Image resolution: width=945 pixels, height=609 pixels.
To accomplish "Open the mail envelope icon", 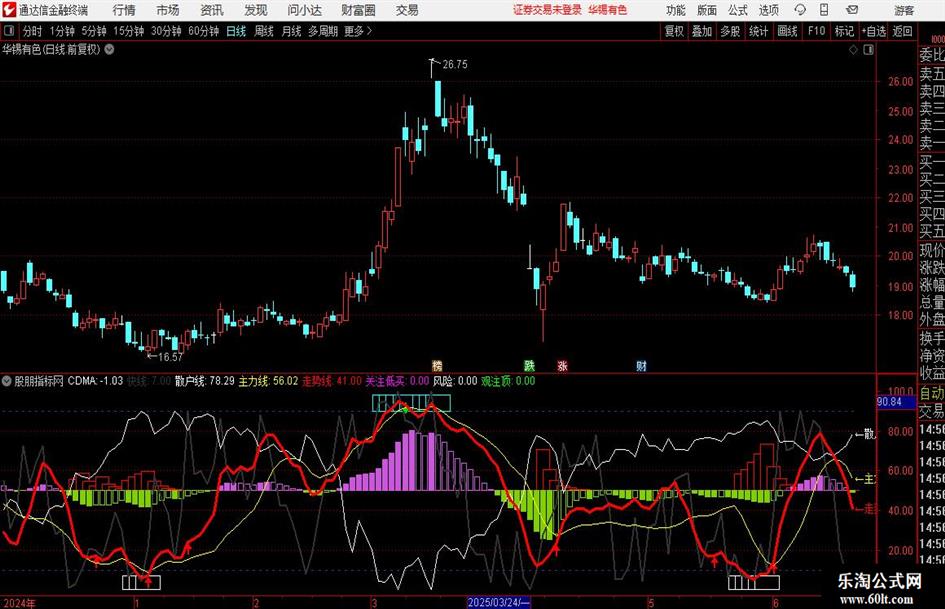I will click(x=852, y=10).
